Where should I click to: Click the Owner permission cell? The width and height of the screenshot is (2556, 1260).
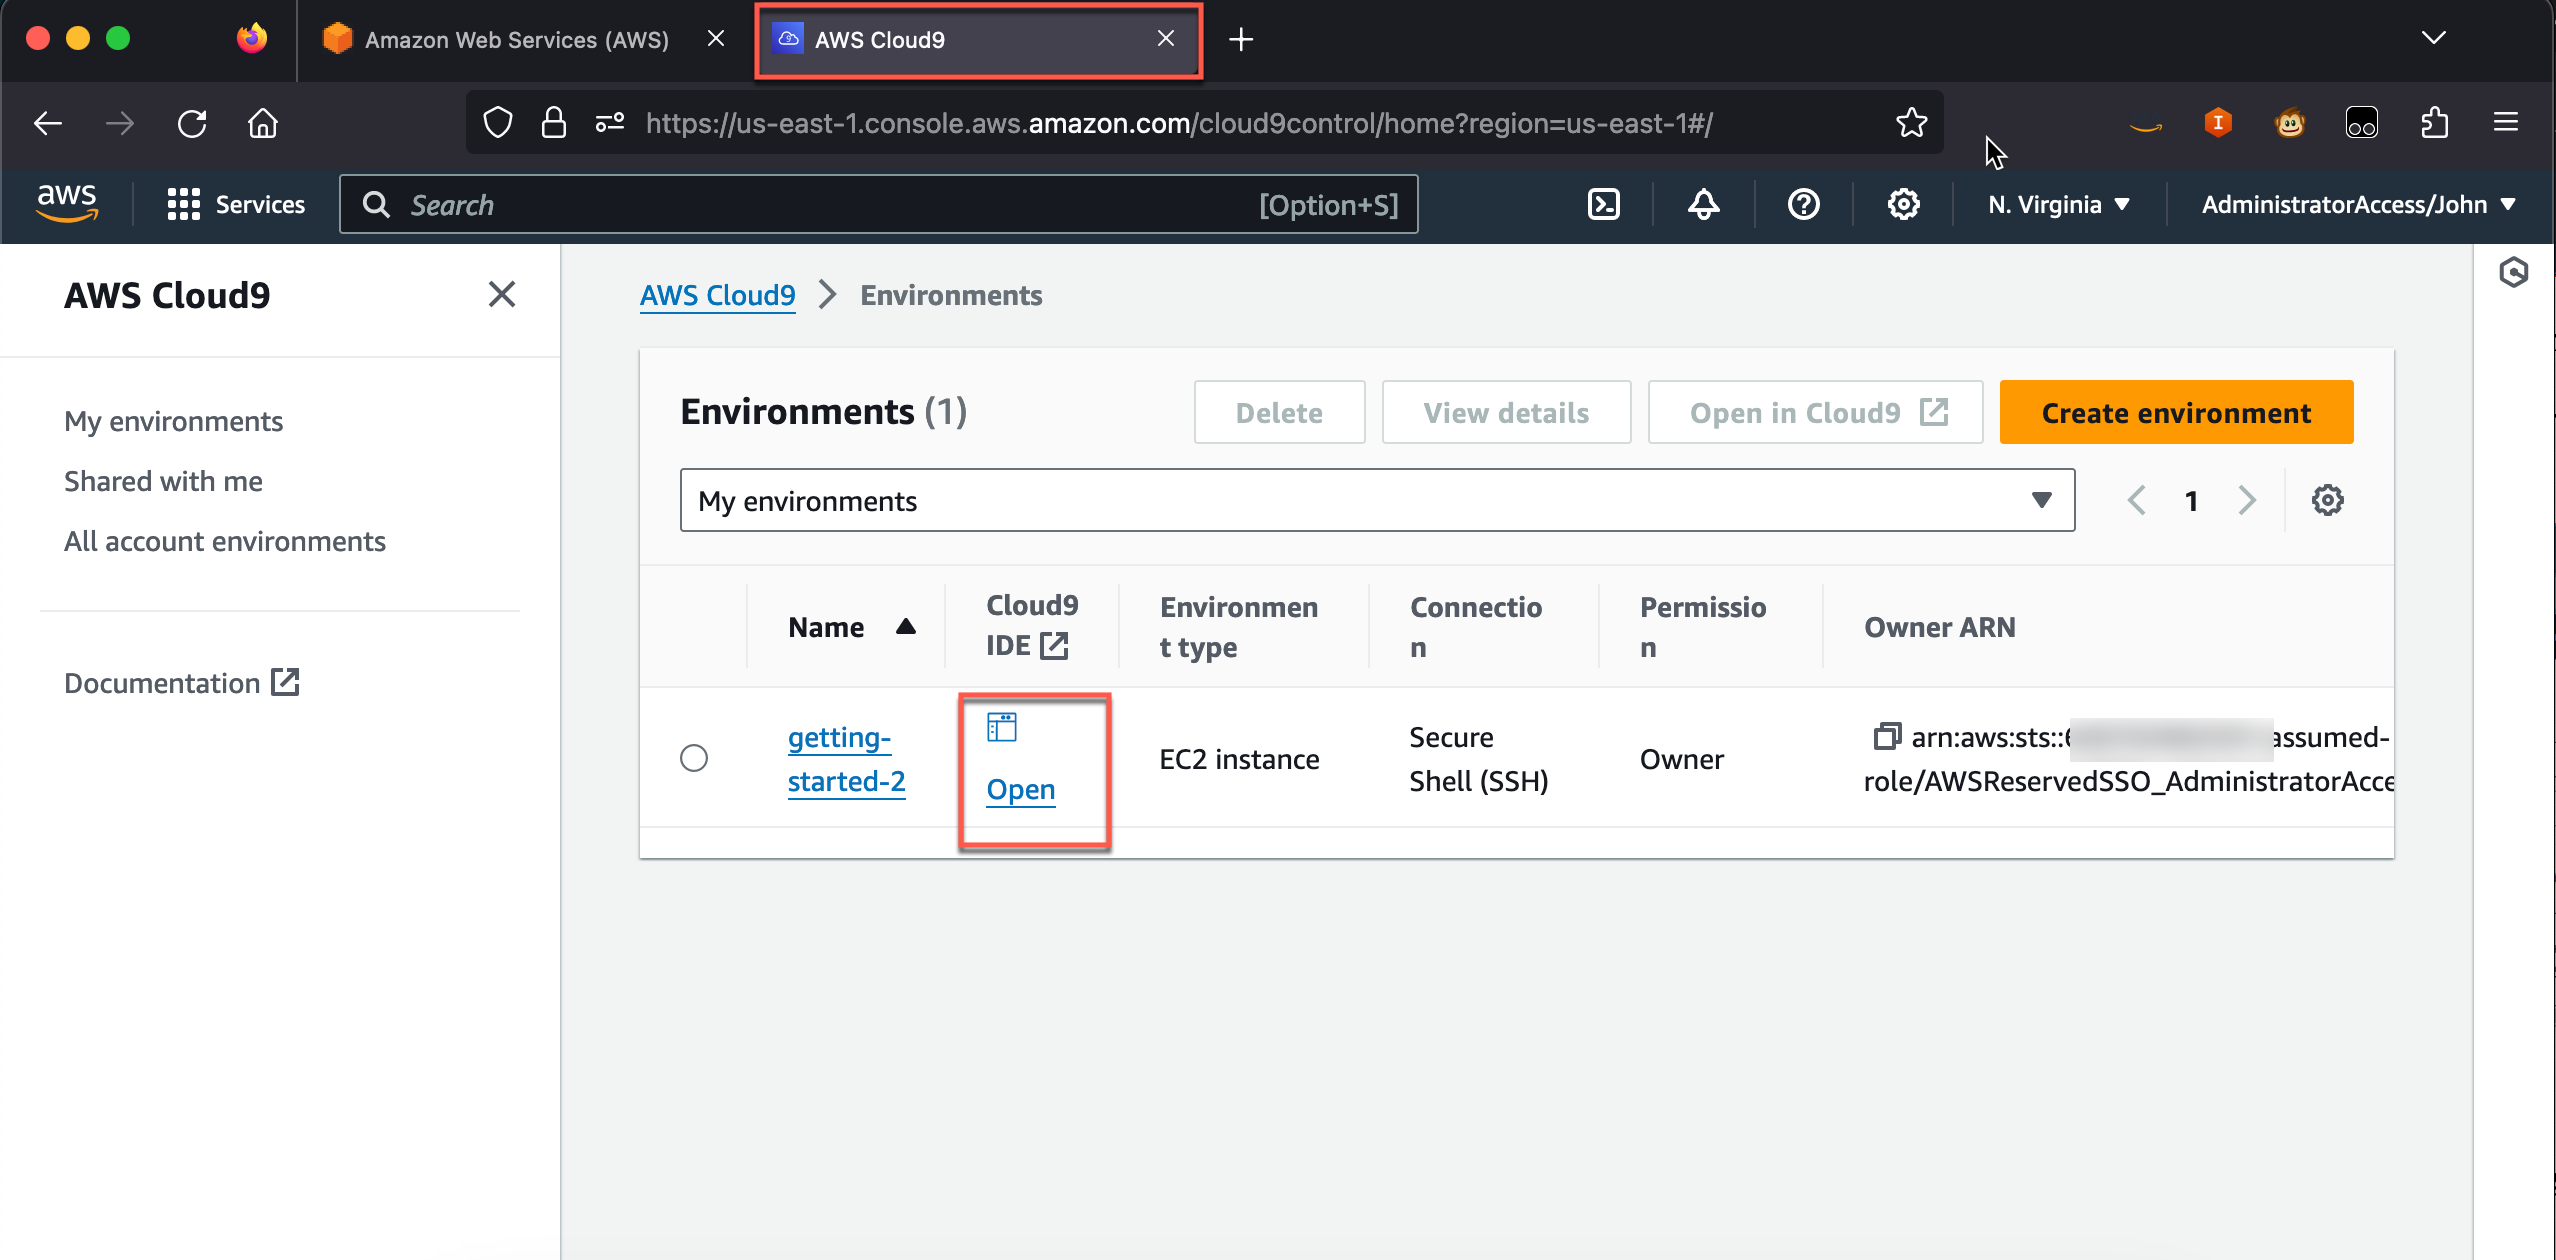pyautogui.click(x=1682, y=759)
